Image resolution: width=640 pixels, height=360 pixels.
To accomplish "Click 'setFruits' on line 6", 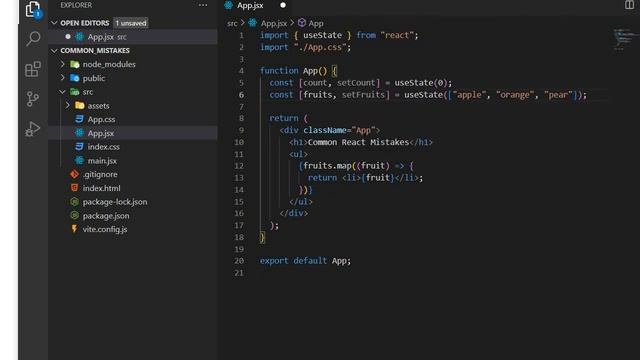I will 363,95.
